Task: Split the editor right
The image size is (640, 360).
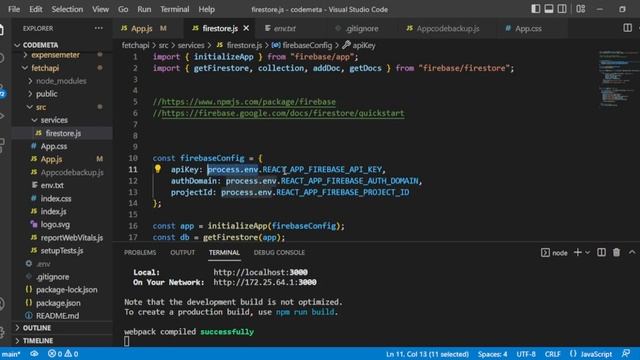Action: (x=627, y=28)
